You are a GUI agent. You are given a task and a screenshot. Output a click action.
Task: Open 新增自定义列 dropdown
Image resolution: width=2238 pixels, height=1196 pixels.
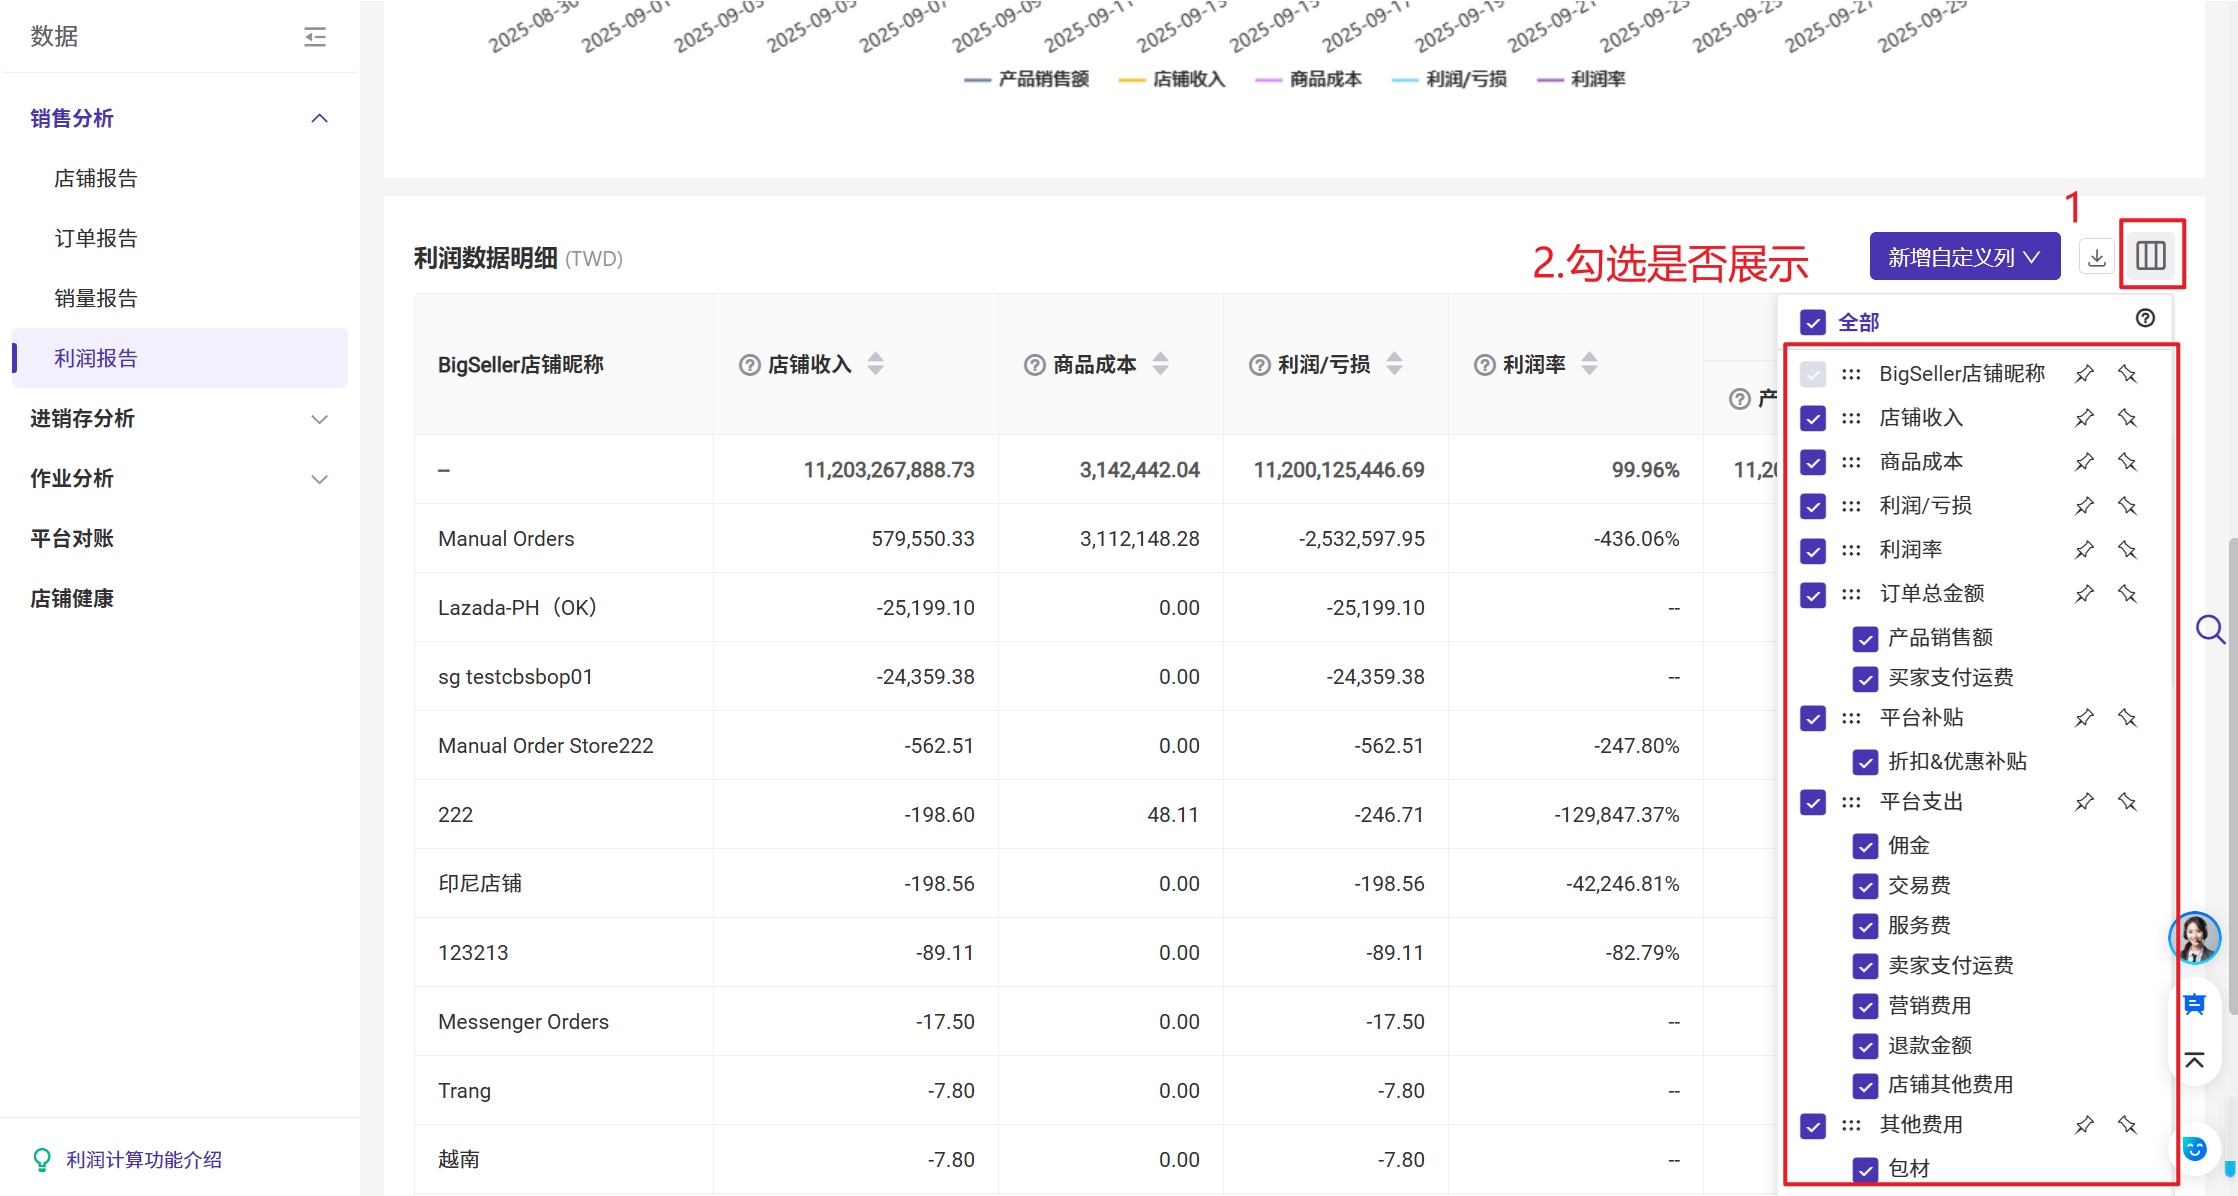1964,257
